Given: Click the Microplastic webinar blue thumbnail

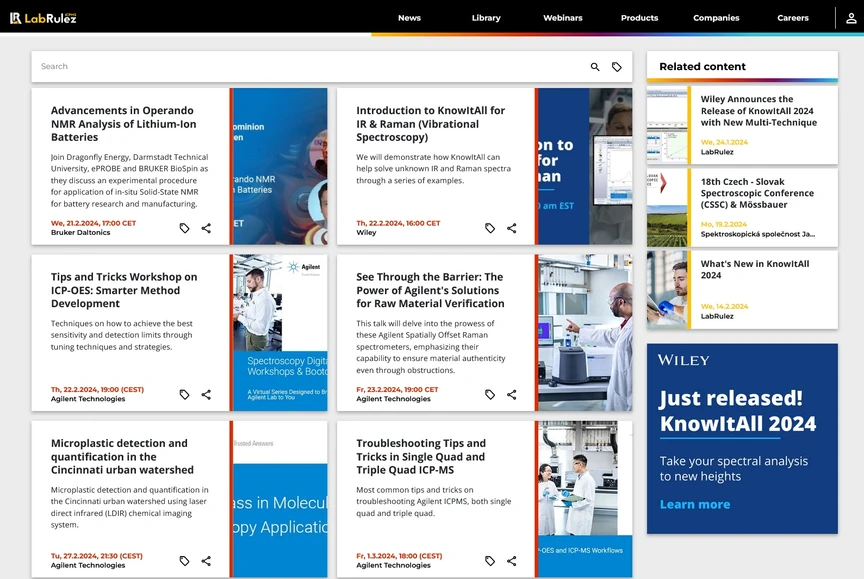Looking at the screenshot, I should click(x=280, y=499).
